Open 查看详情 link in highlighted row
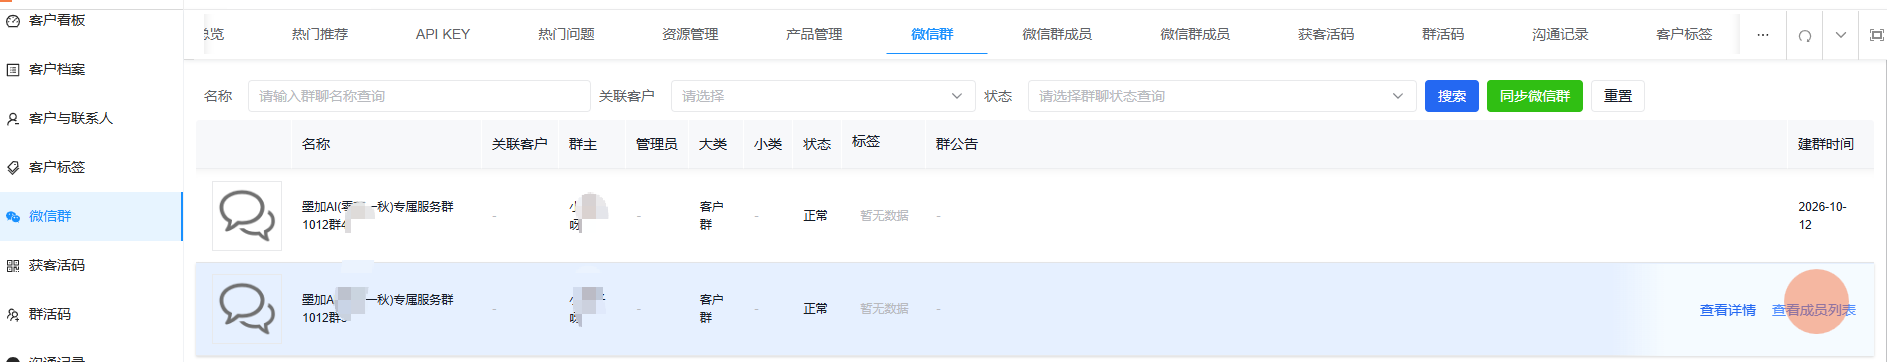 pos(1728,310)
